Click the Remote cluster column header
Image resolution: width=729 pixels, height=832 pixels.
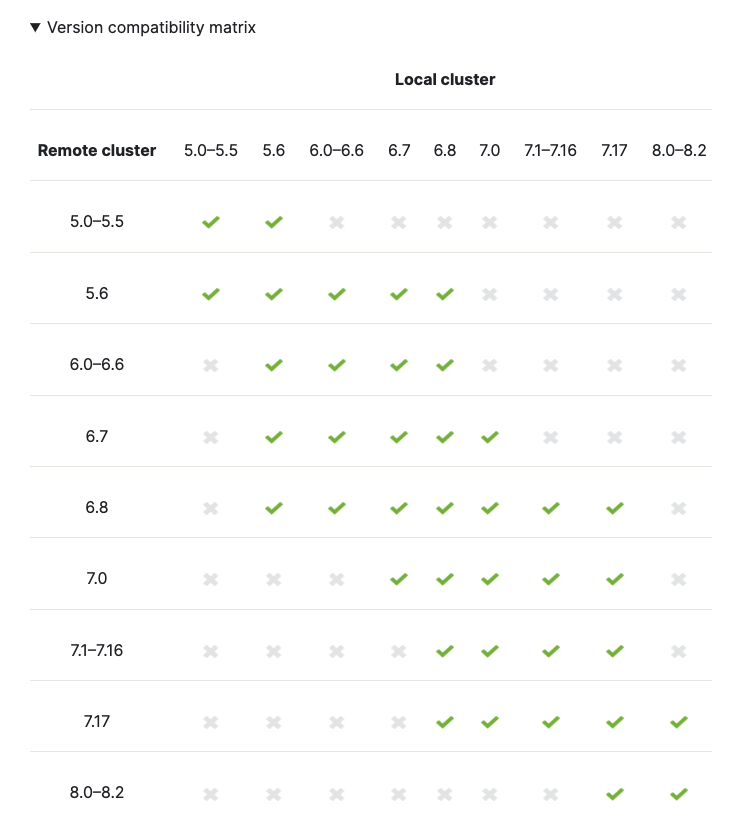97,151
